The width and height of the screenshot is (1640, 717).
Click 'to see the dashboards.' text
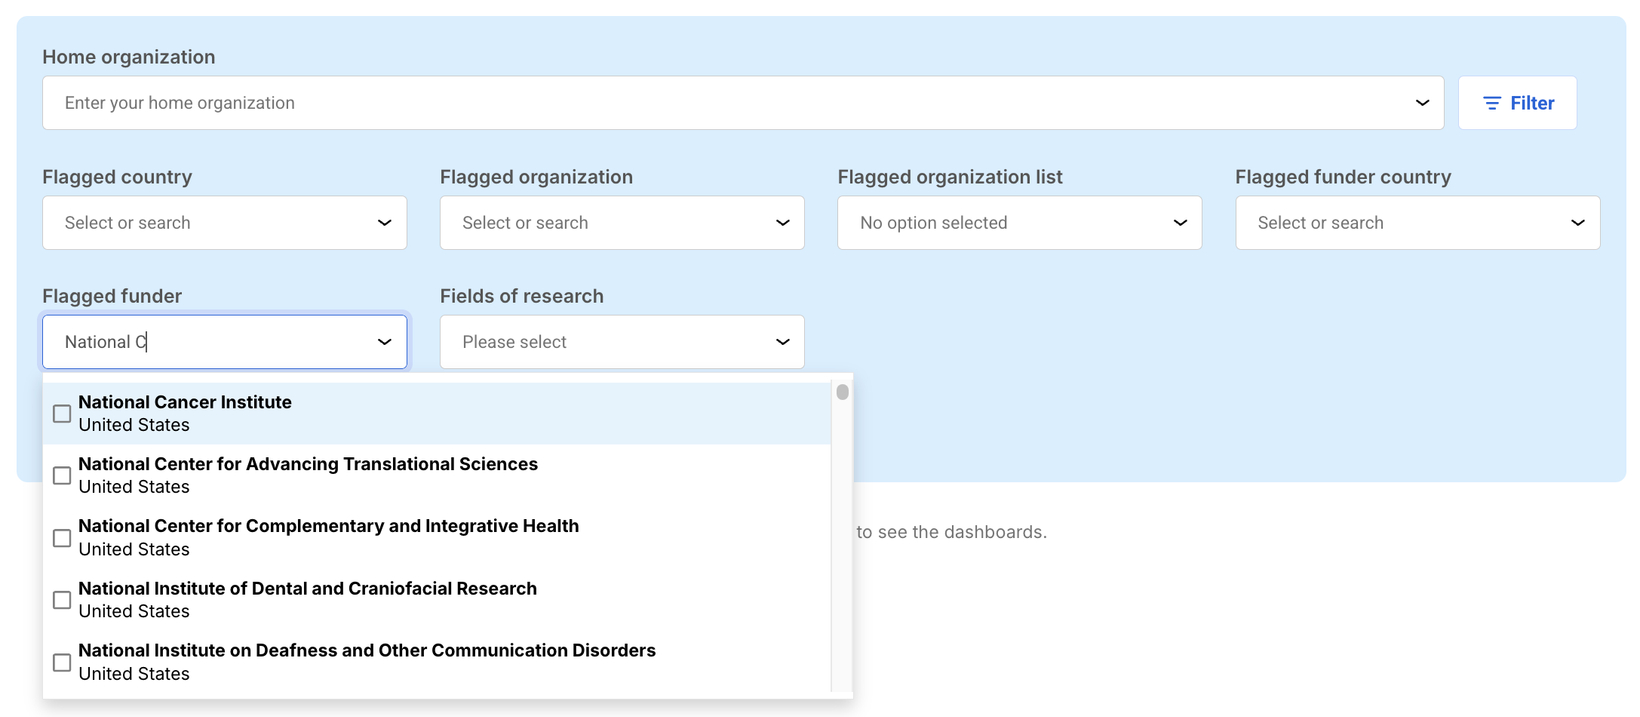951,532
